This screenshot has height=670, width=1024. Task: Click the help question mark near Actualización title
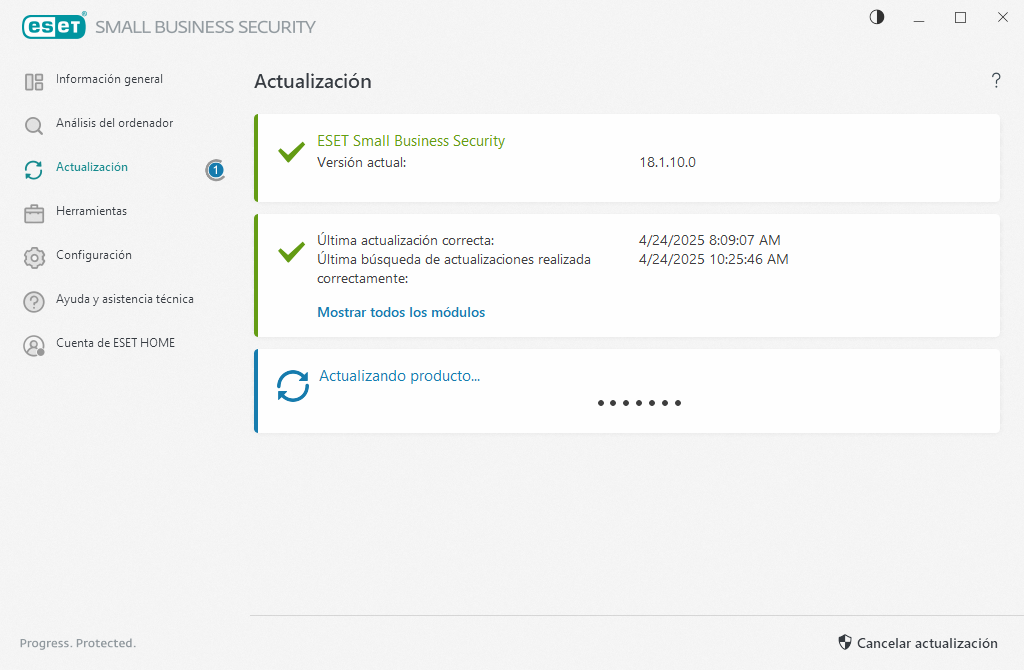tap(996, 81)
